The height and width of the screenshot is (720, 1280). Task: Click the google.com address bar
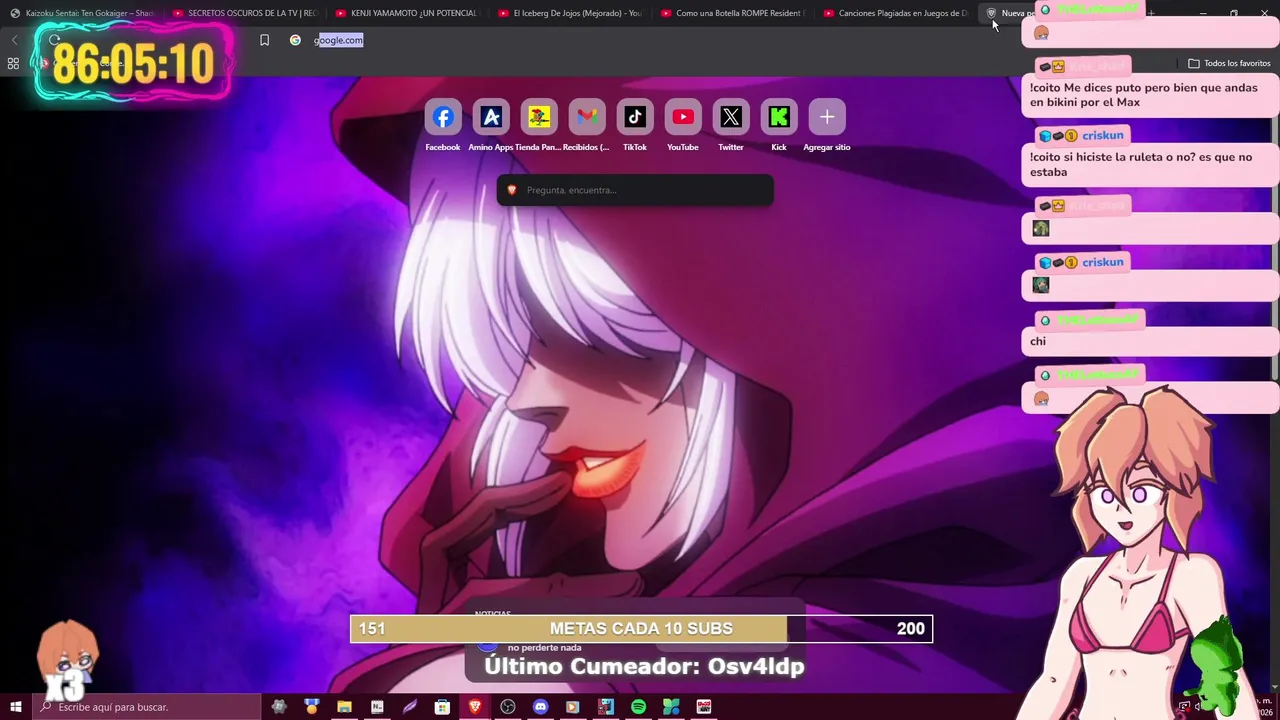pyautogui.click(x=338, y=40)
